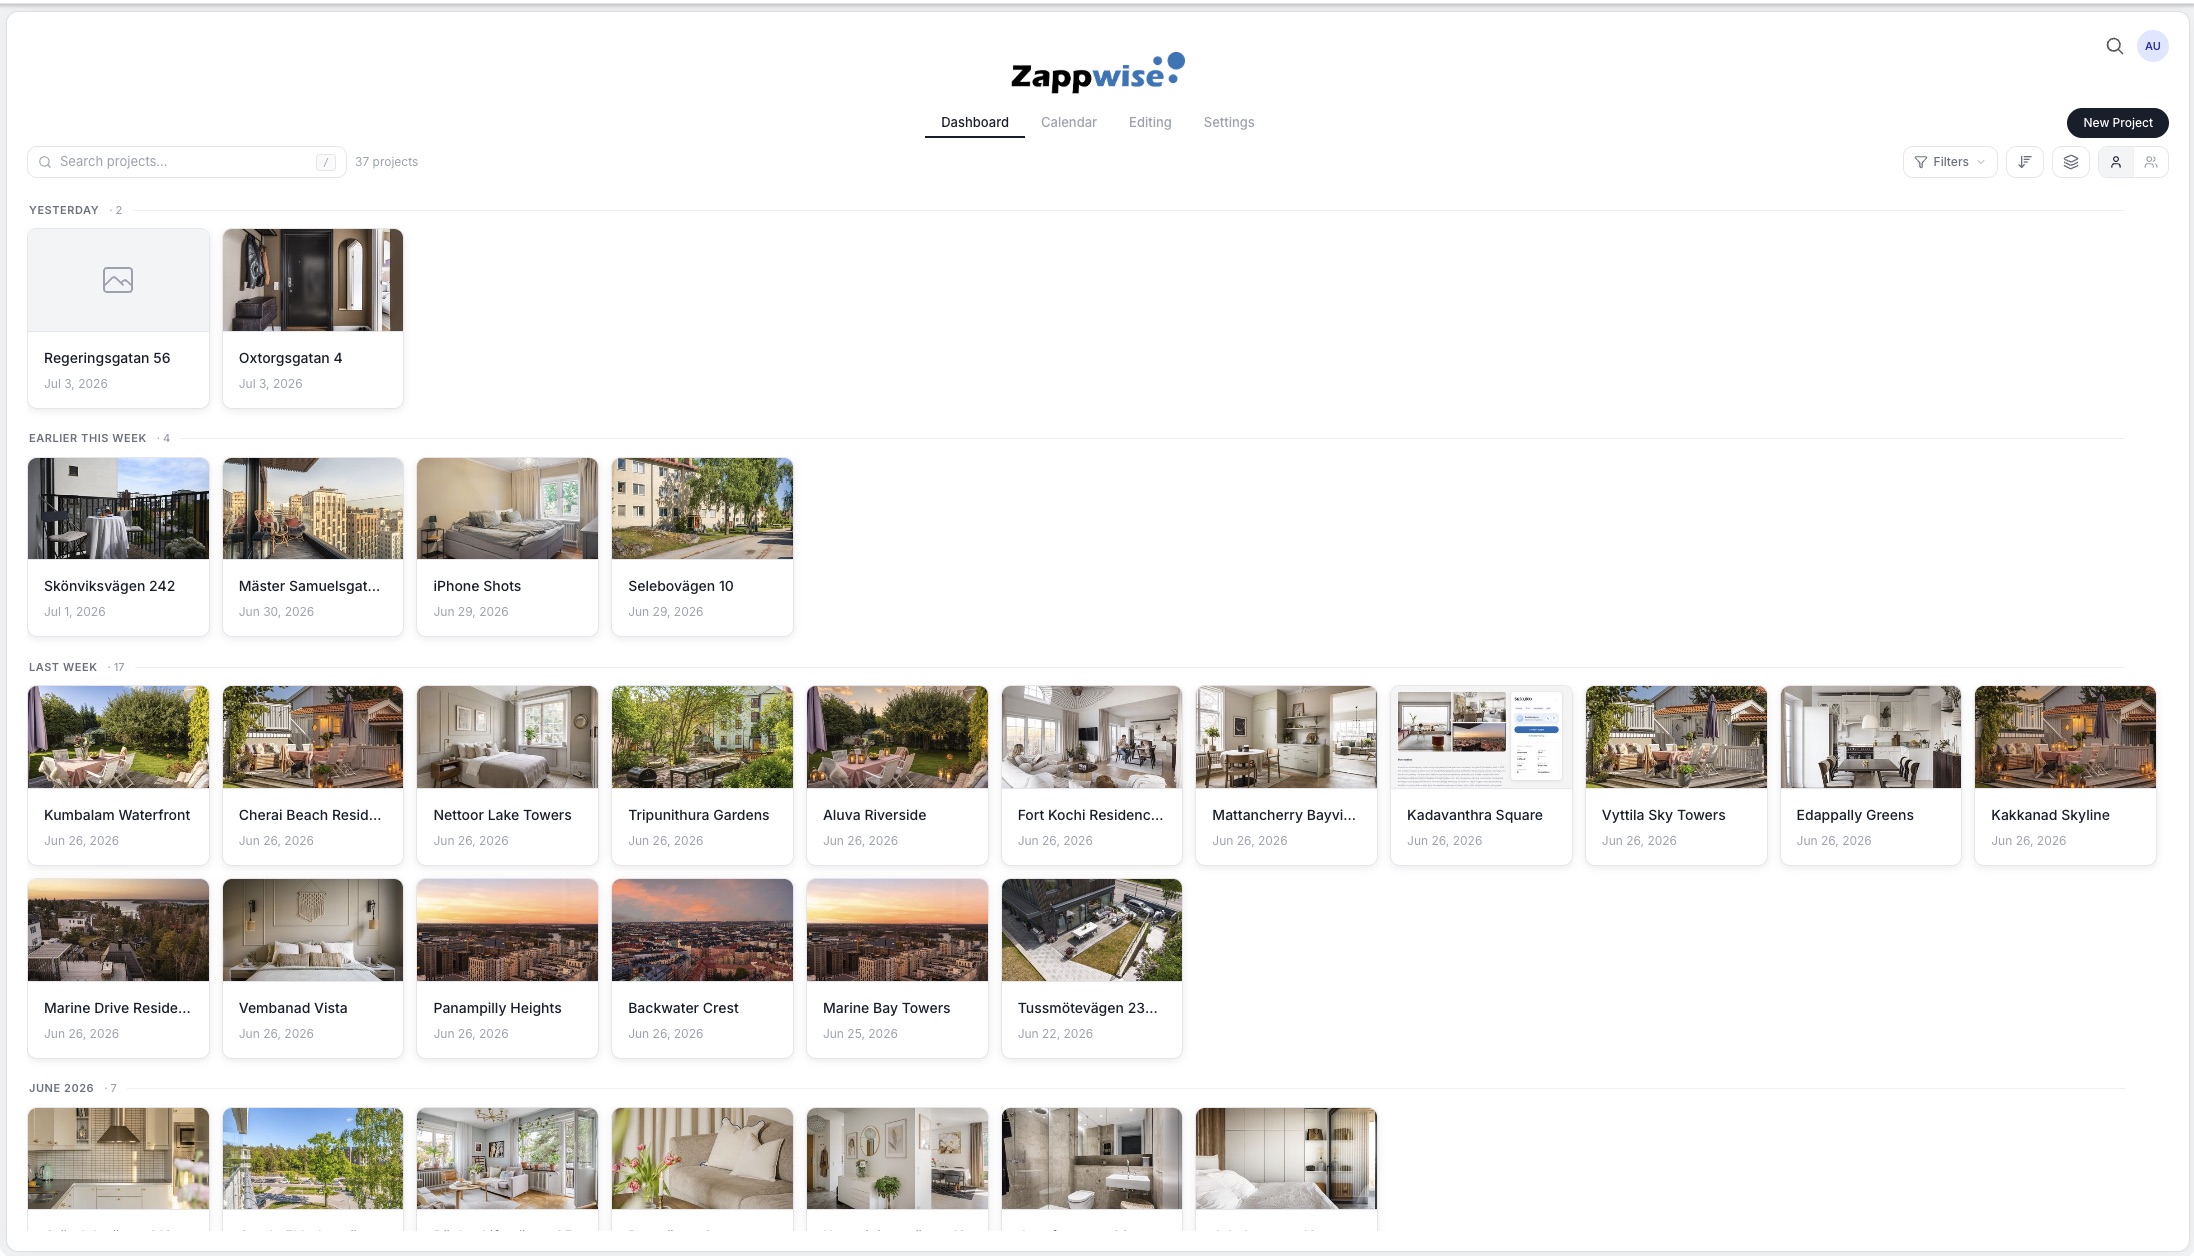This screenshot has height=1256, width=2194.
Task: Click the Marine Drive Reside... title text
Action: point(117,1008)
